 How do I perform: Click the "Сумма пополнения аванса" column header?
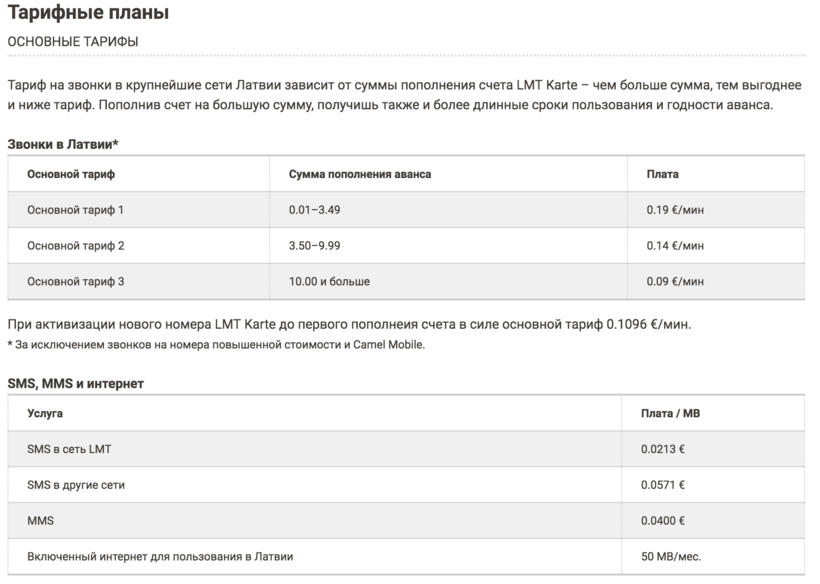[360, 174]
